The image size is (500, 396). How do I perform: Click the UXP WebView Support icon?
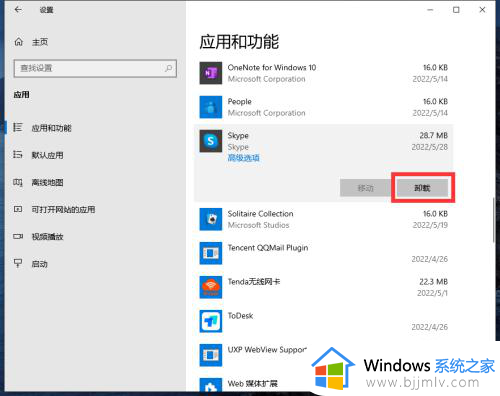click(211, 355)
